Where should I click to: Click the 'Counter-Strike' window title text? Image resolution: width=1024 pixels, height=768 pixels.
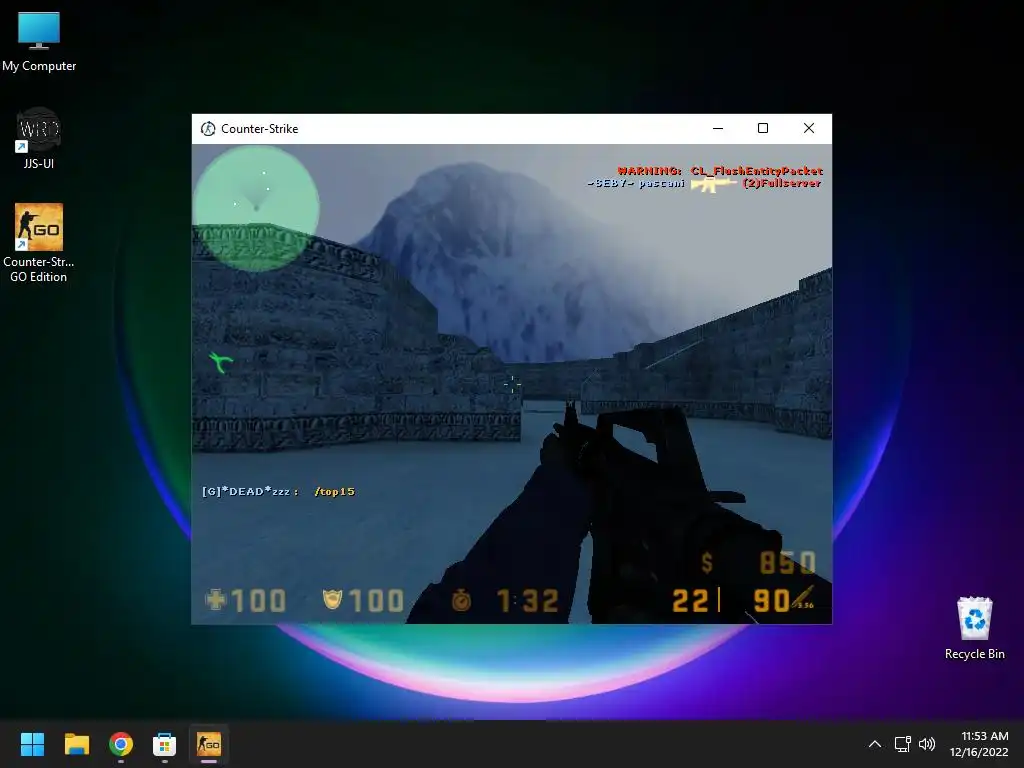click(x=259, y=129)
